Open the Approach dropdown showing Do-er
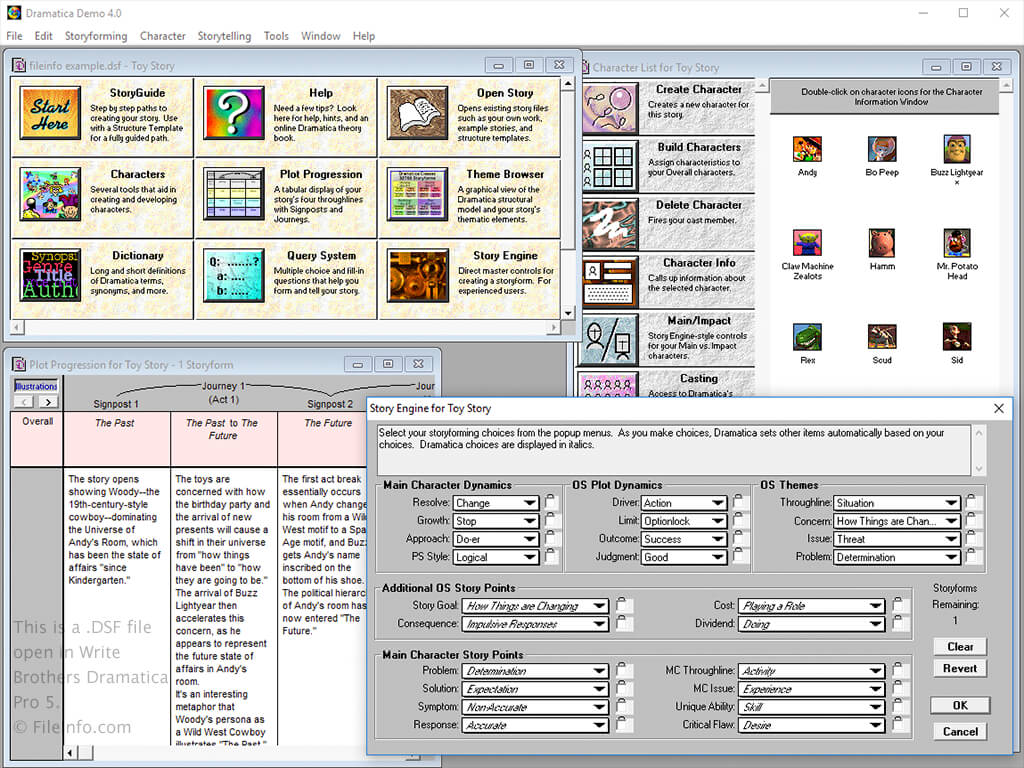This screenshot has width=1024, height=768. (496, 539)
